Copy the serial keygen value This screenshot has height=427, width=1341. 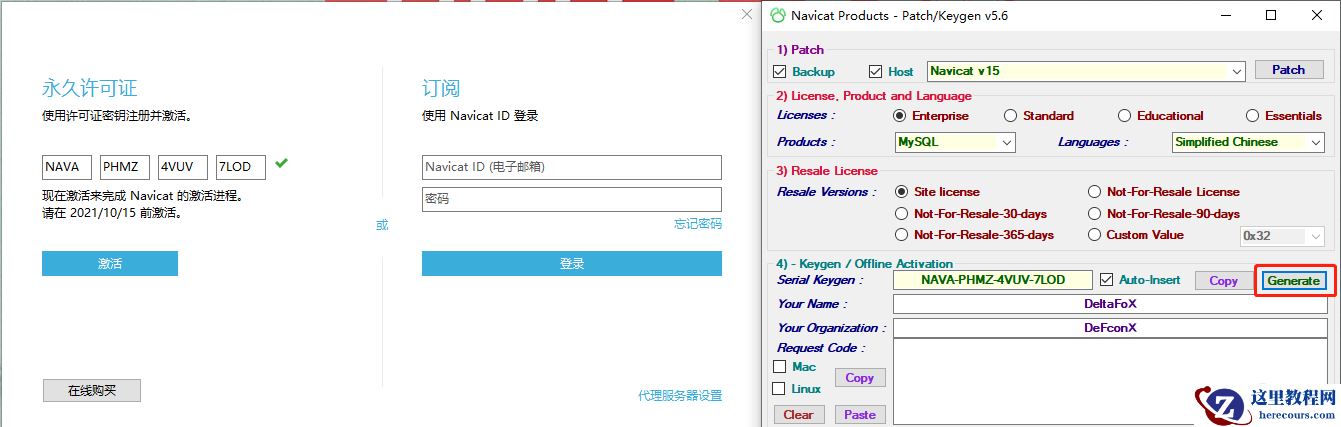tap(1223, 281)
